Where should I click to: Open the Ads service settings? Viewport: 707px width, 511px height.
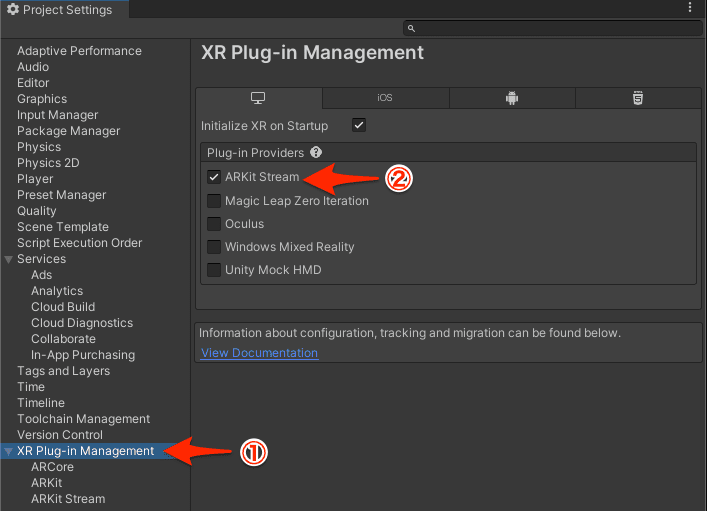(x=41, y=275)
